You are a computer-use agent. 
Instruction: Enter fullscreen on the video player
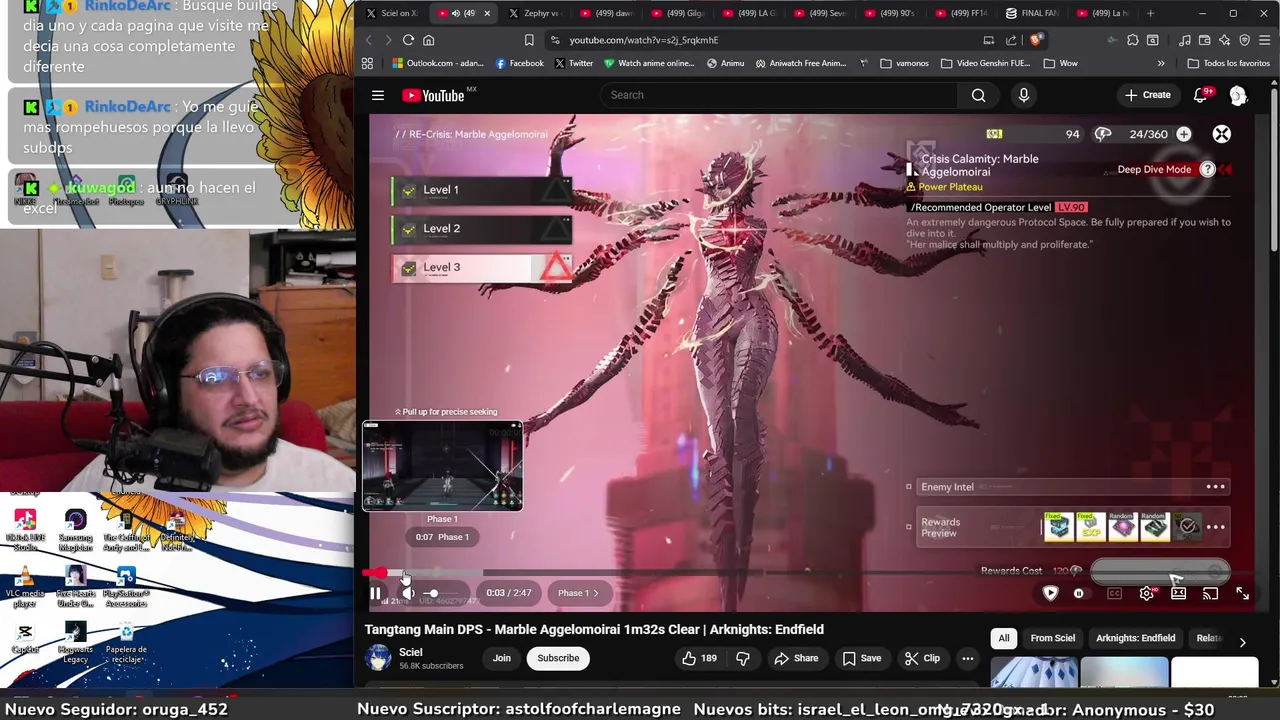coord(1242,594)
